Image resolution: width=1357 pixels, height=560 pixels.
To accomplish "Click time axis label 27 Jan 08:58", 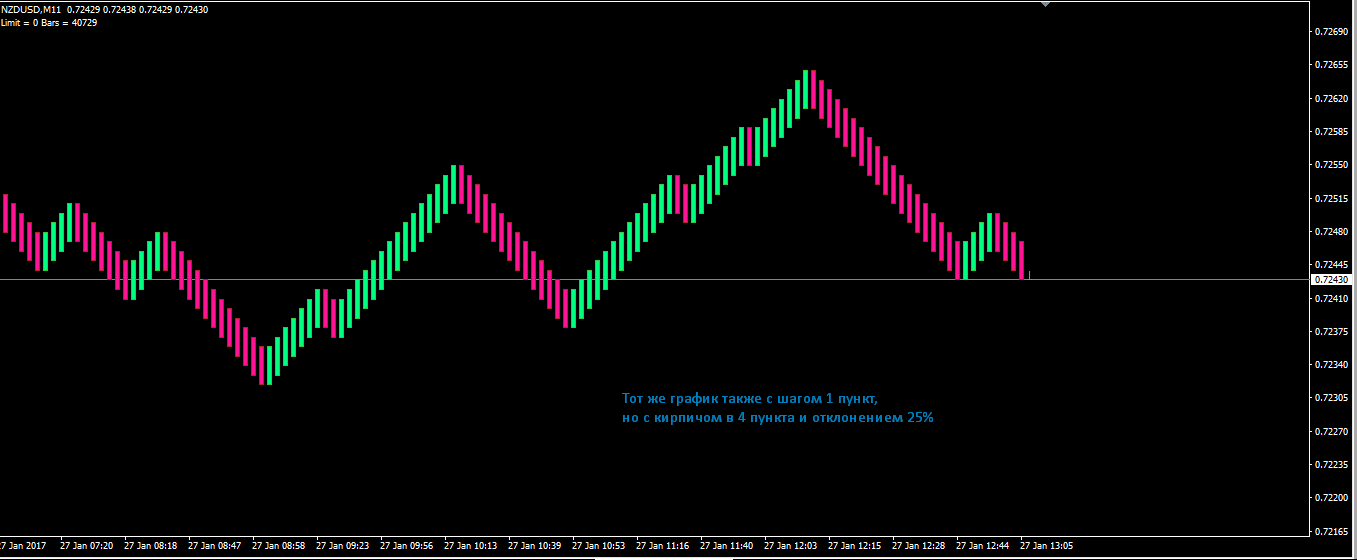I will (x=278, y=546).
